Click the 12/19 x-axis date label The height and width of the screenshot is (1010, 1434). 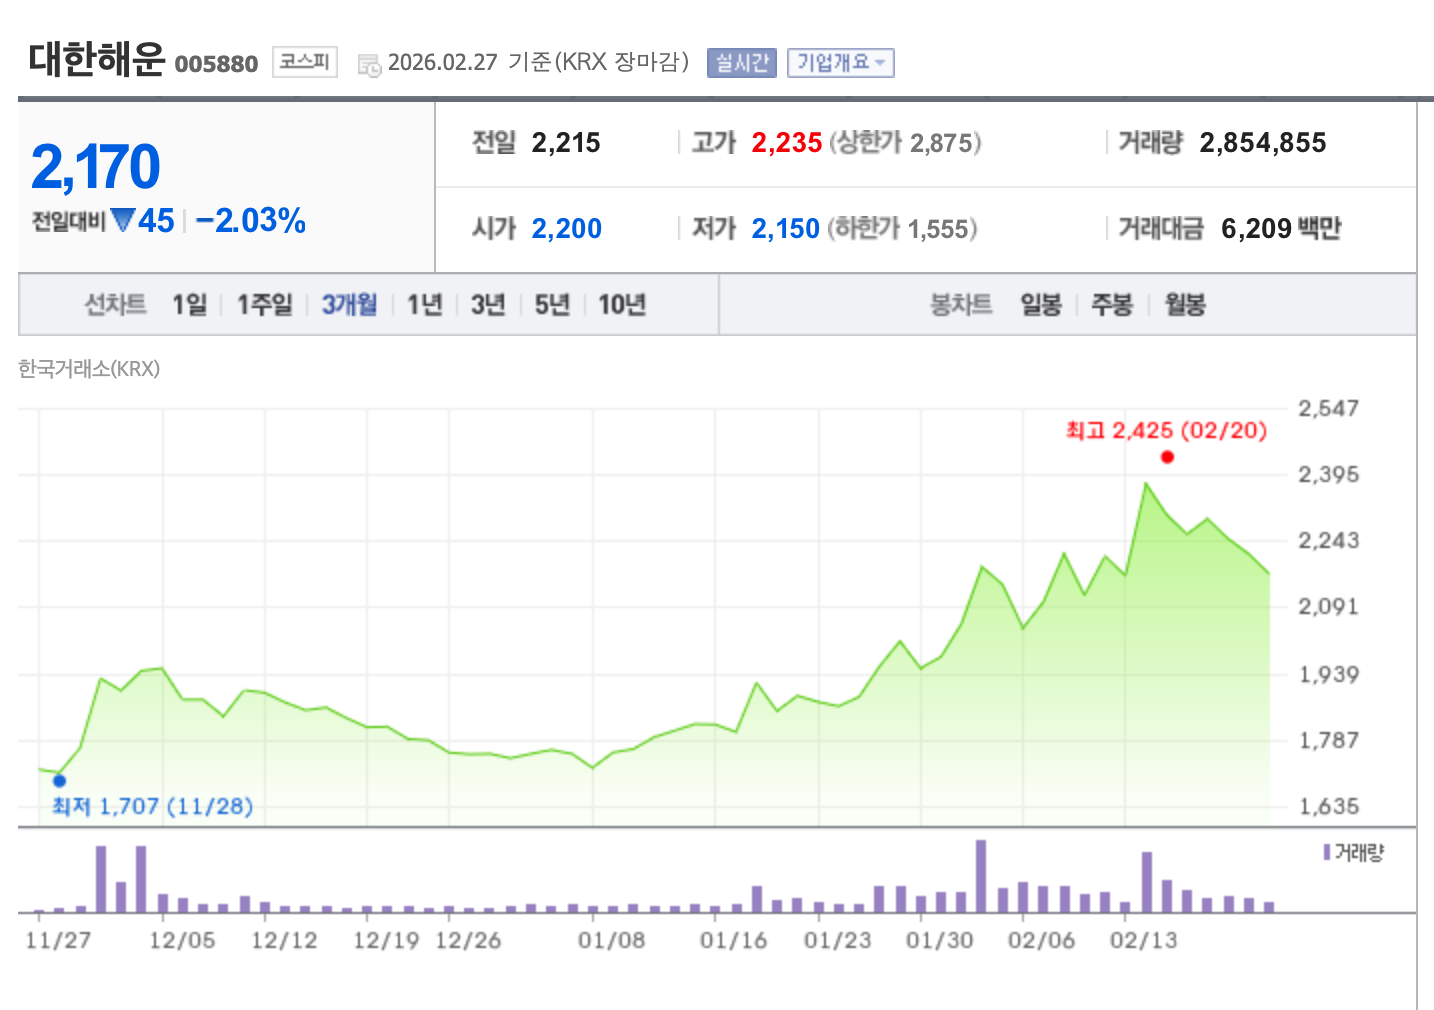click(386, 940)
